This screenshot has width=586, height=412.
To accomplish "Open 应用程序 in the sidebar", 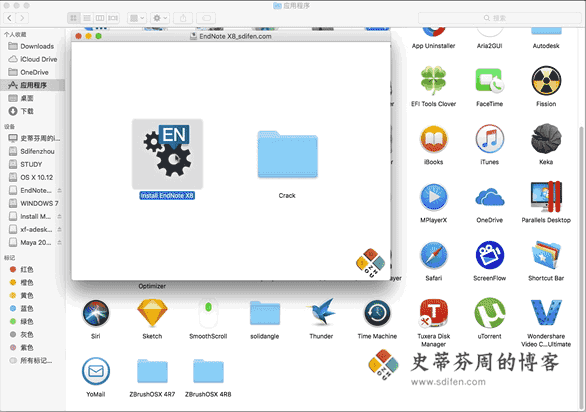I will tap(33, 85).
